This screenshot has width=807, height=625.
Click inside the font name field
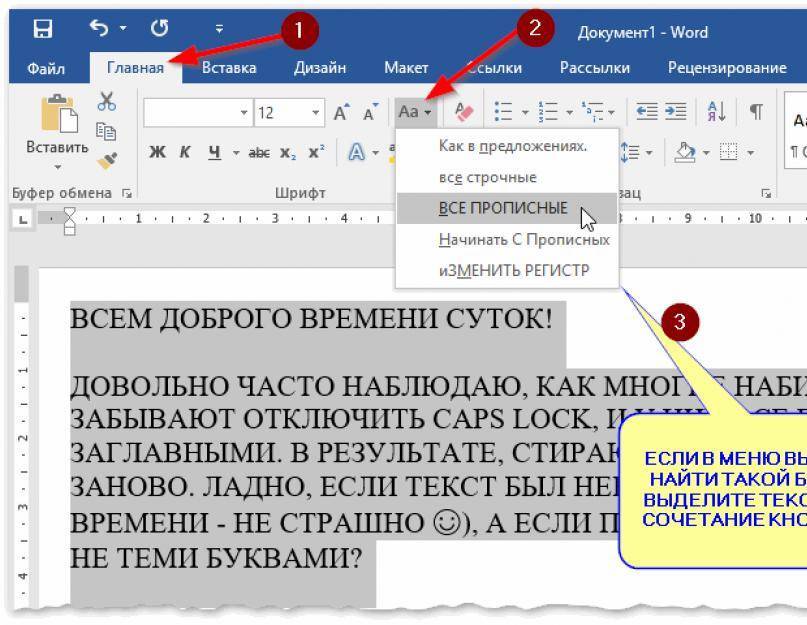tap(190, 113)
